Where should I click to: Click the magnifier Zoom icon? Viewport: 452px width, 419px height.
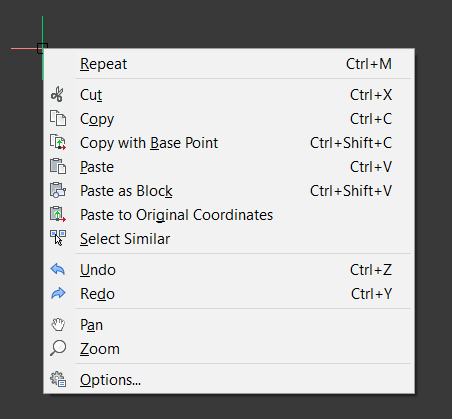(58, 349)
